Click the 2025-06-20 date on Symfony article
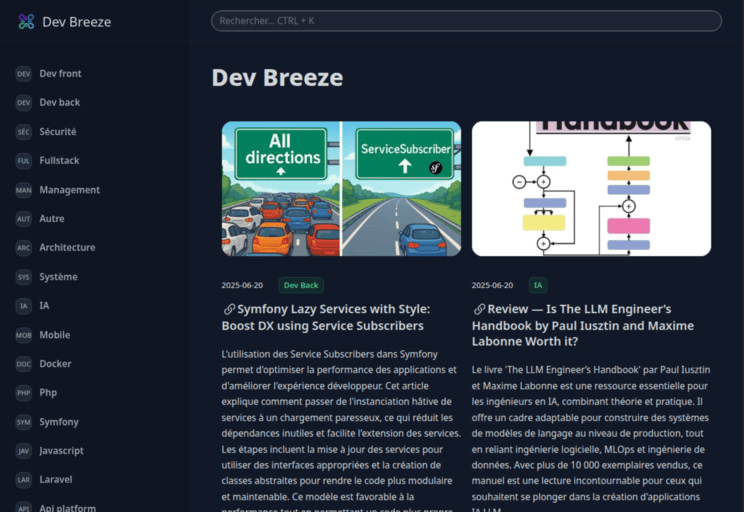Screen dimensions: 744x512 pos(242,285)
